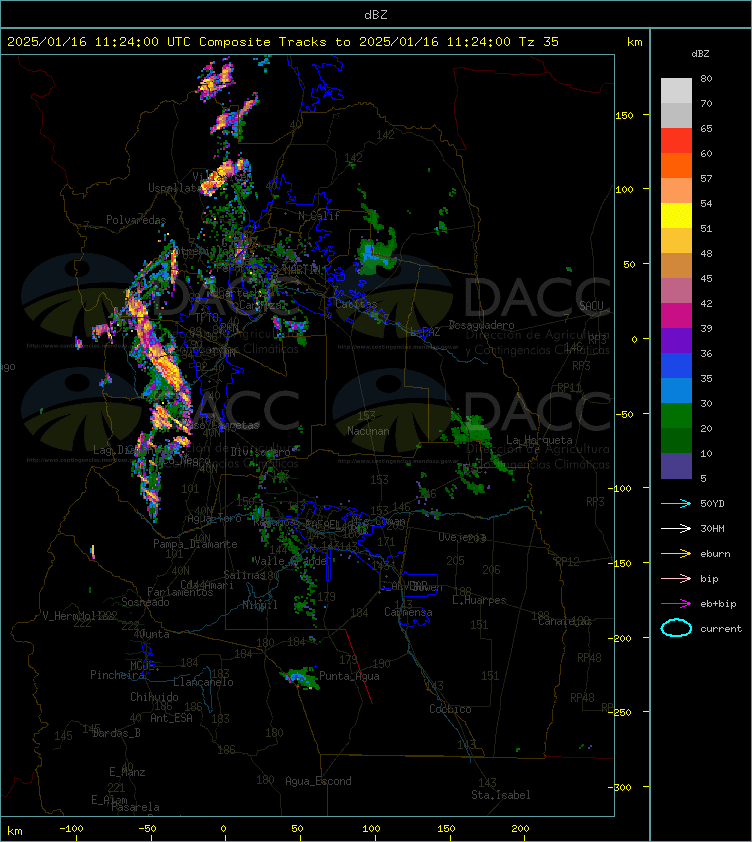Select the dark blue 36-35 dBZ swatch

676,366
